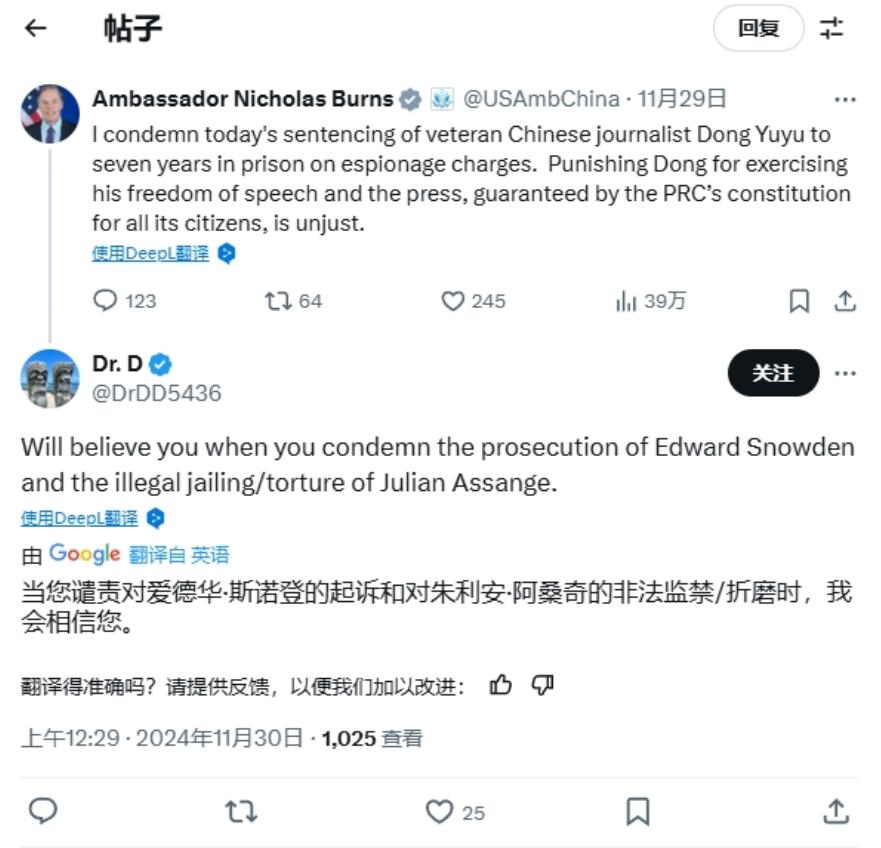Screen dimensions: 881x848
Task: Bookmark Dr. D's reply post
Action: 638,811
